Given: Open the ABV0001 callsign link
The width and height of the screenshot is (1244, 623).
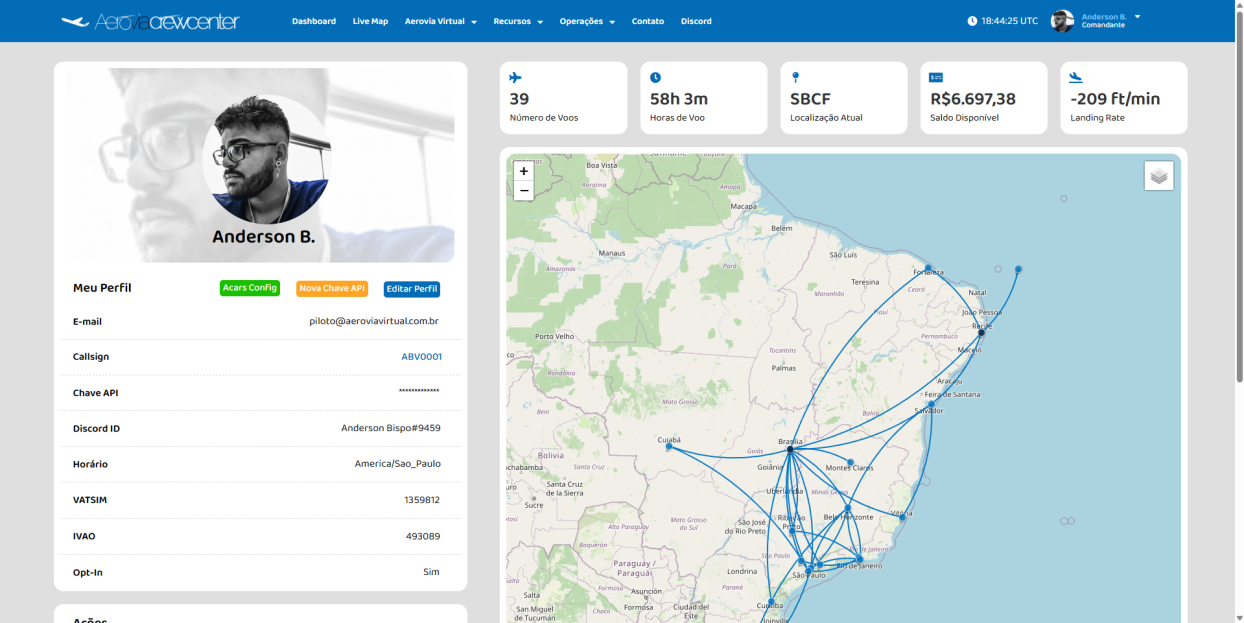Looking at the screenshot, I should click(421, 357).
